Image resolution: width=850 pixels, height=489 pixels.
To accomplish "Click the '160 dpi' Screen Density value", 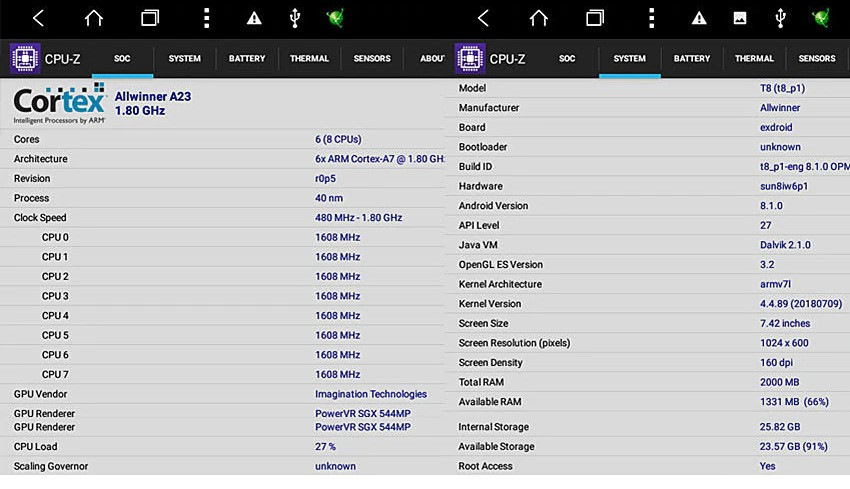I will point(776,363).
